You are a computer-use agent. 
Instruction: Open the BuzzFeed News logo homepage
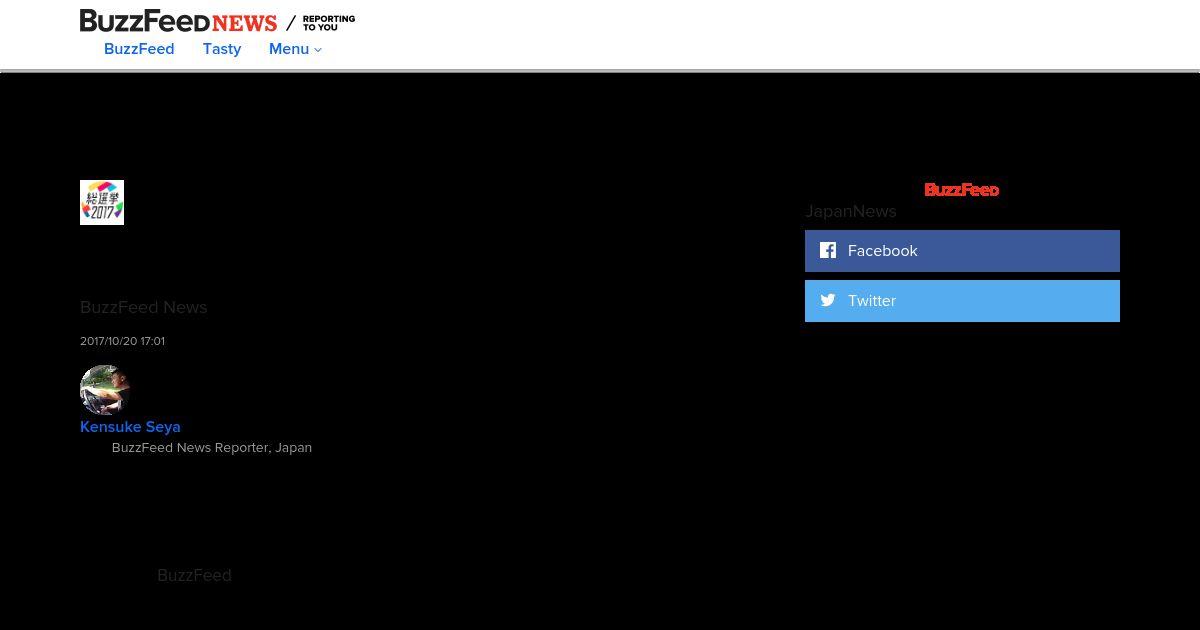click(x=178, y=21)
